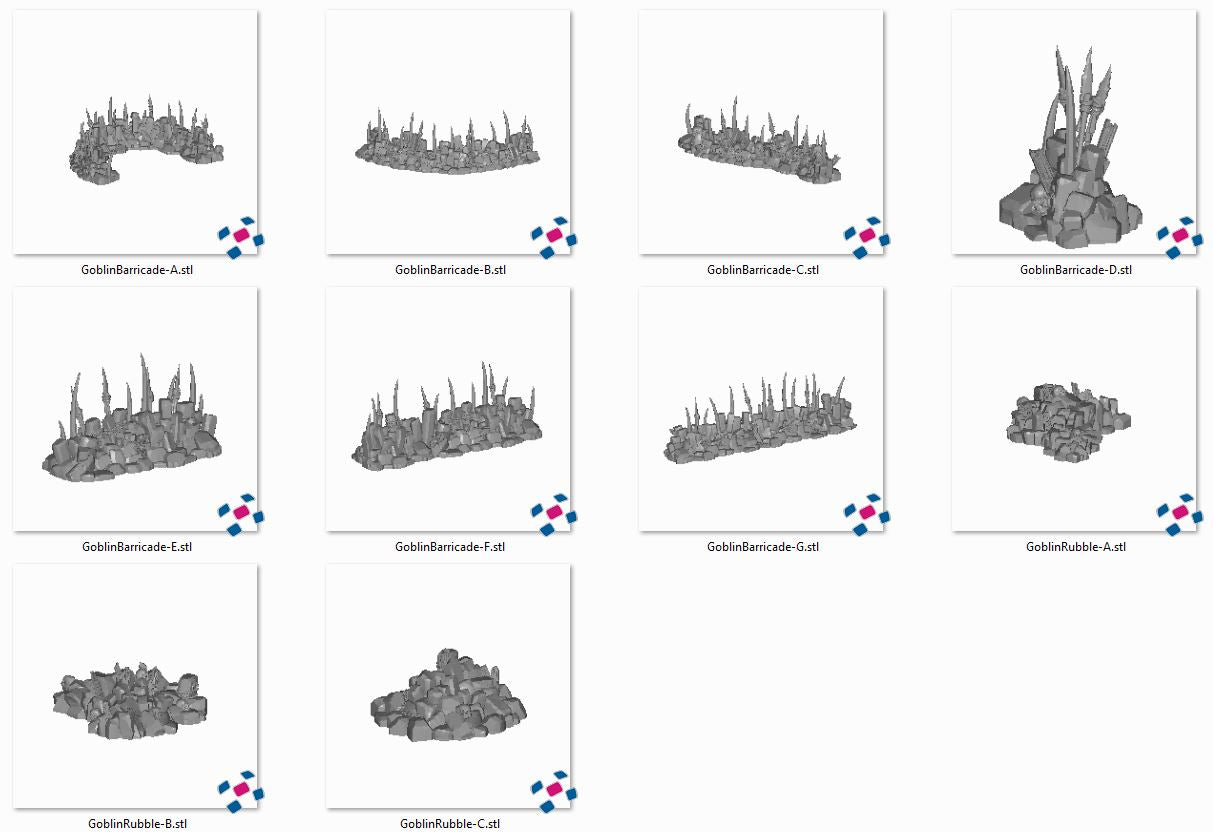Select the watermark icon on GoblinBarricade-F.stl thumbnail
This screenshot has height=832, width=1213.
552,510
